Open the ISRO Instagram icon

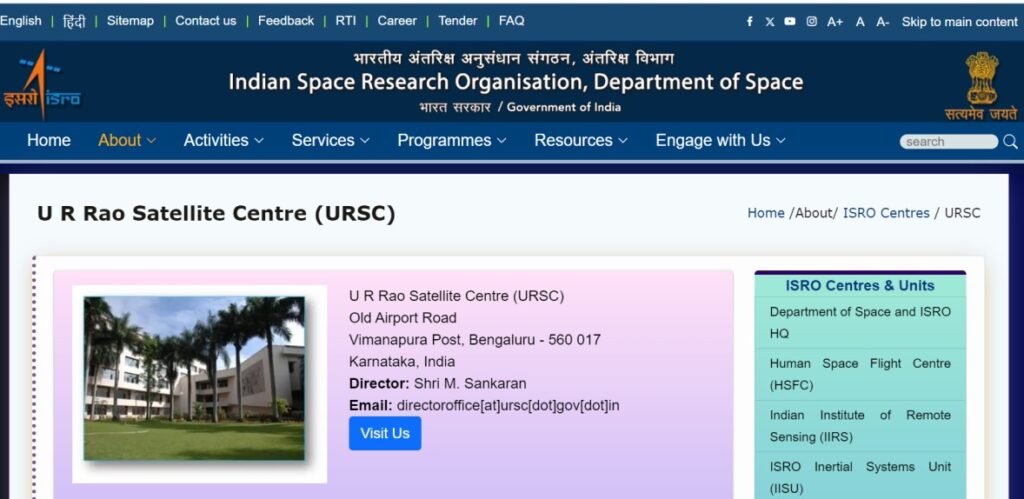(812, 21)
